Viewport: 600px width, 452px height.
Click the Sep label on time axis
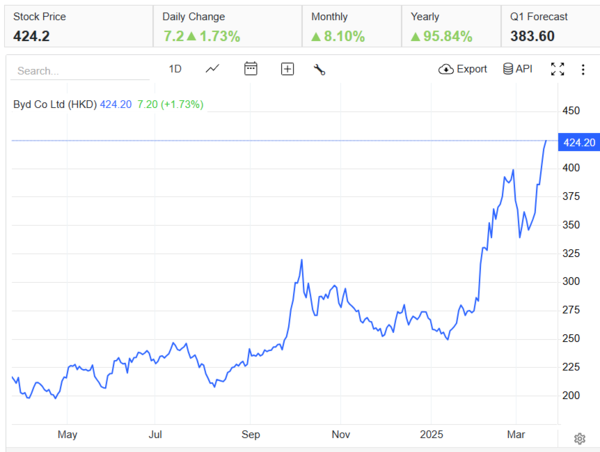coord(251,435)
